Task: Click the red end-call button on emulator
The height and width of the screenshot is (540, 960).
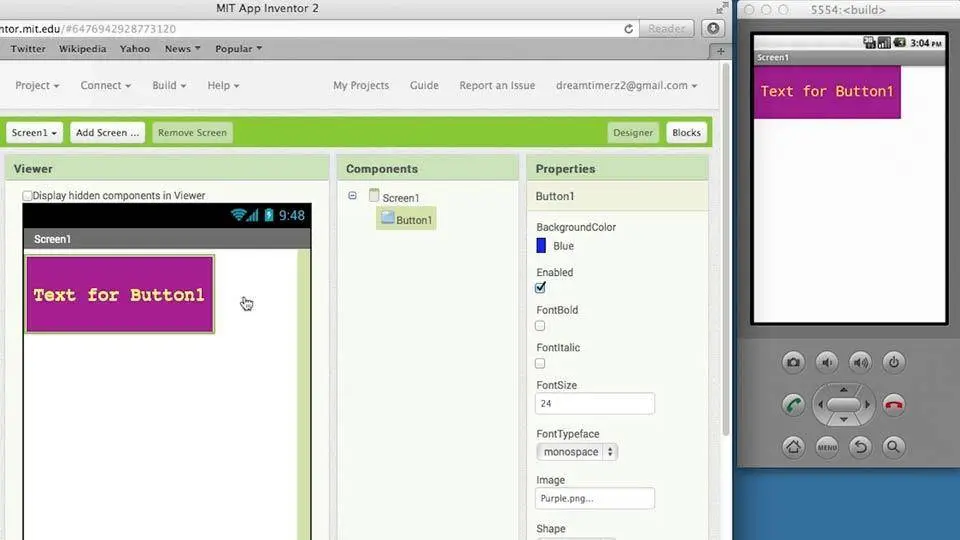Action: [x=894, y=405]
